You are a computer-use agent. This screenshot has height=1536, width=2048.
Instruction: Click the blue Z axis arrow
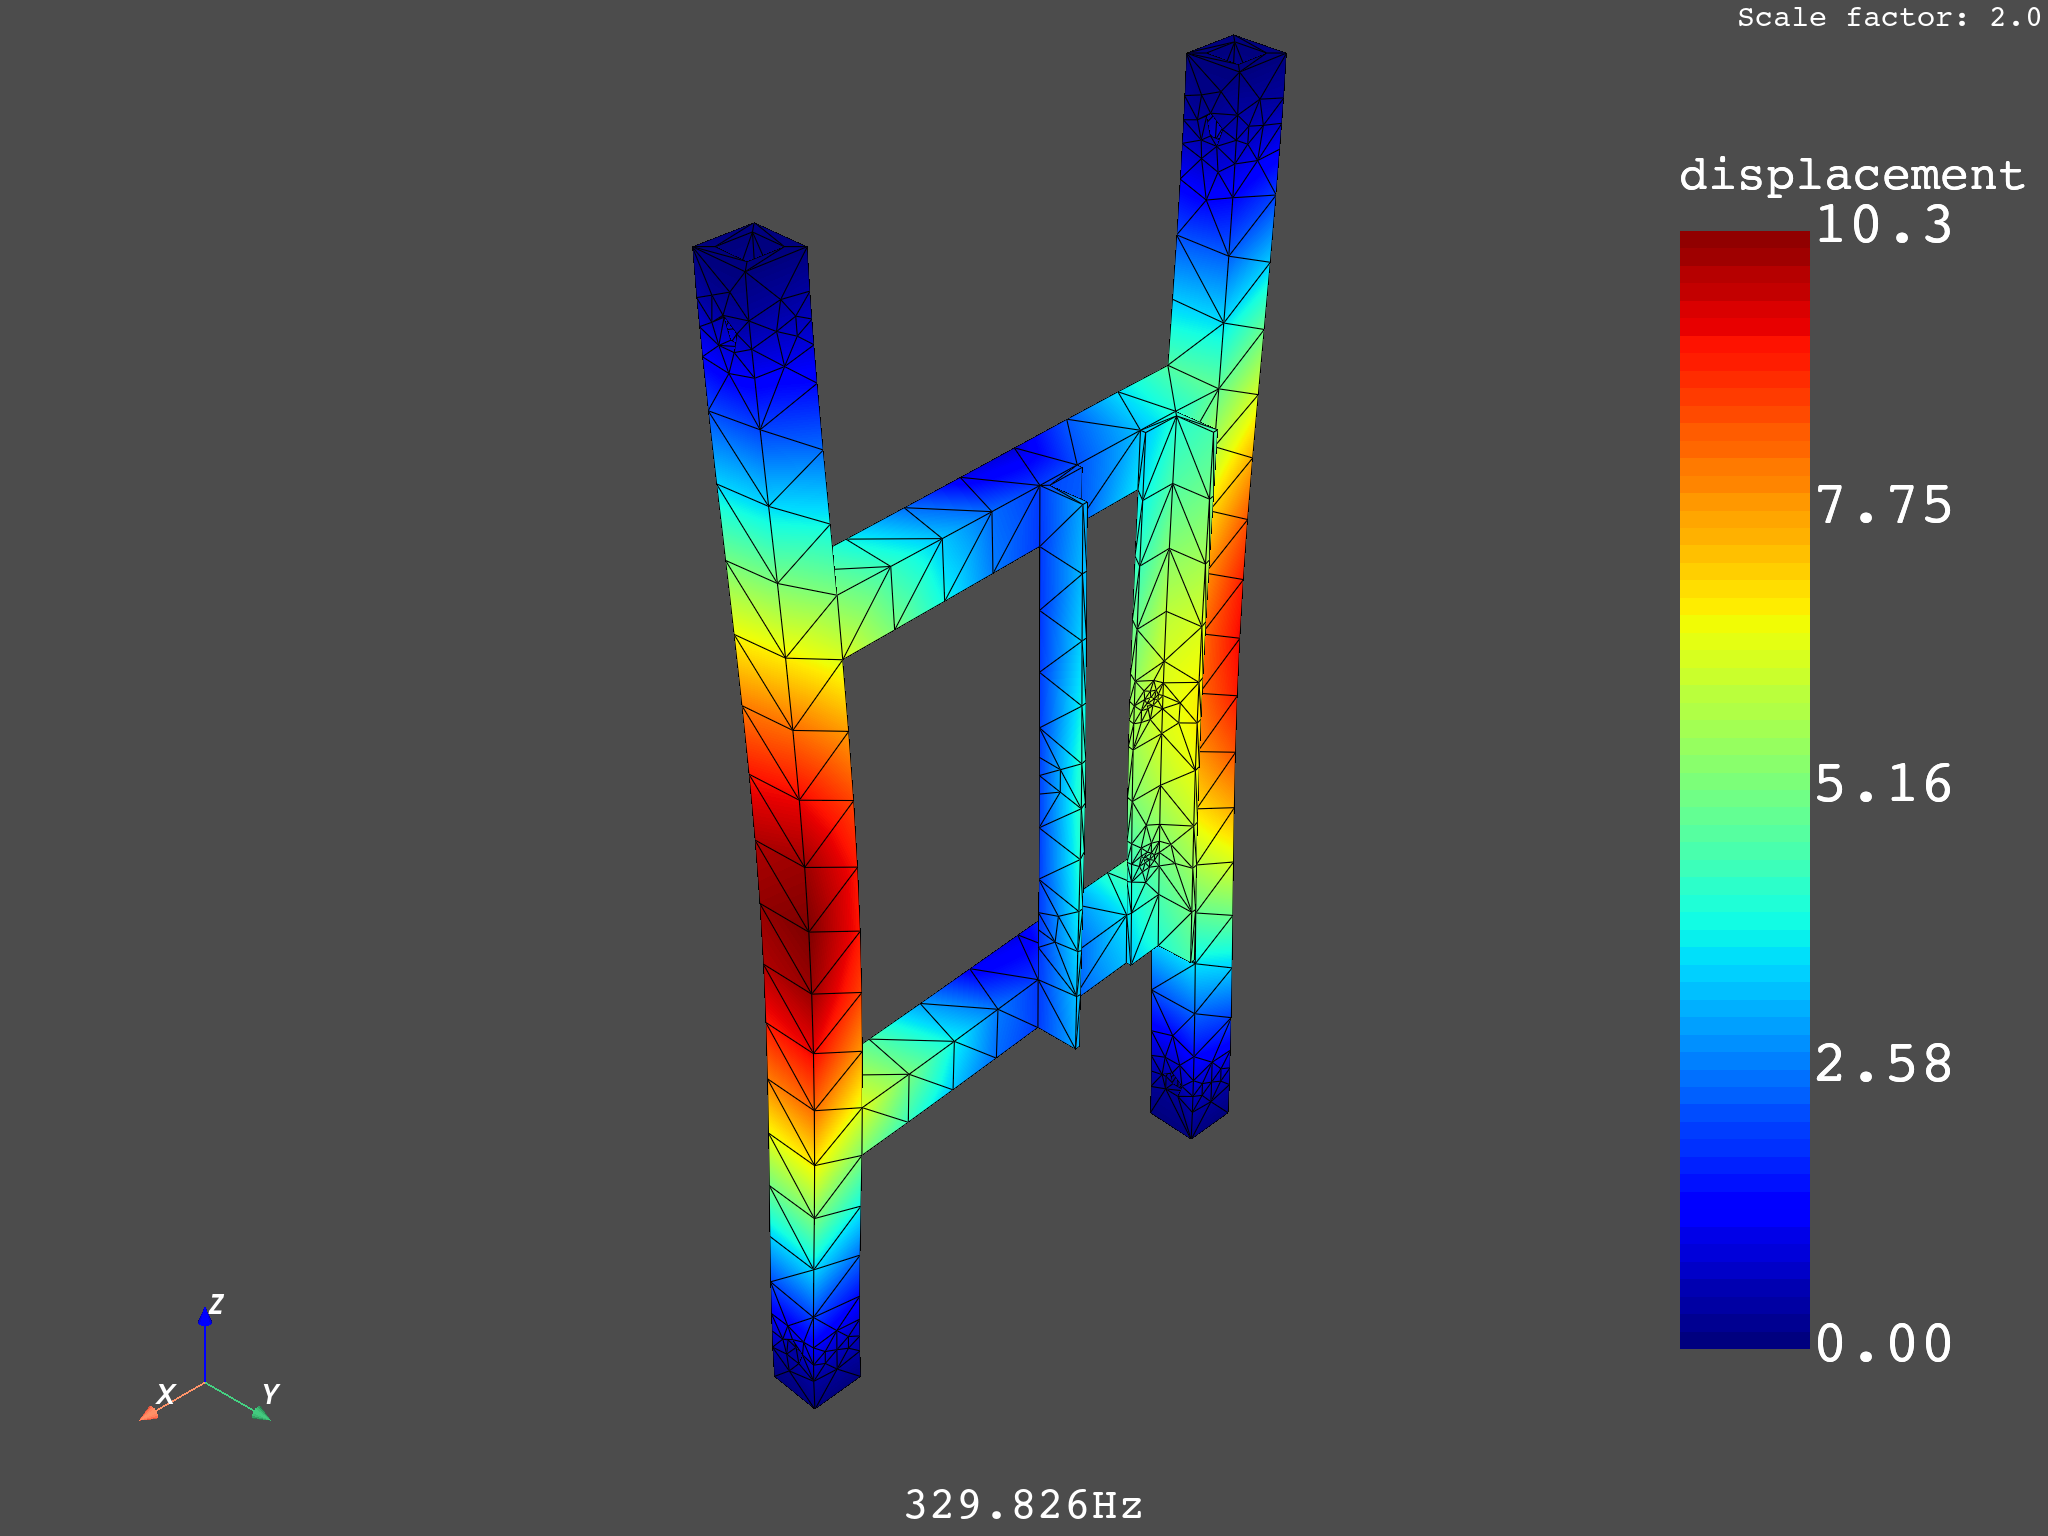pyautogui.click(x=205, y=1345)
